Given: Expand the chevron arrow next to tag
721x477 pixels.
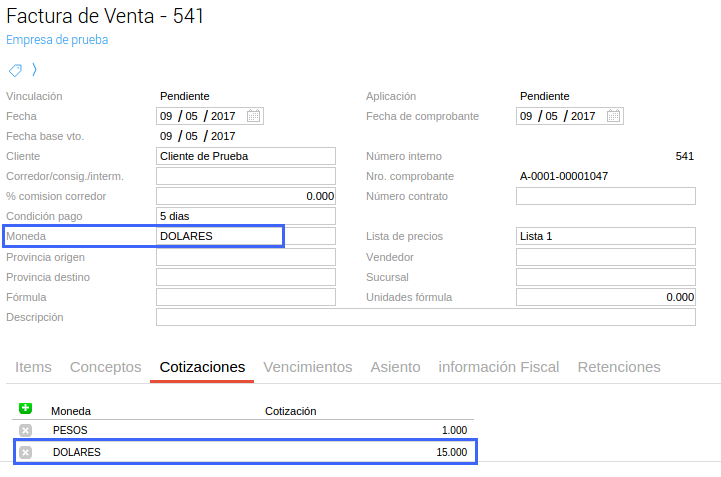Looking at the screenshot, I should coord(34,70).
